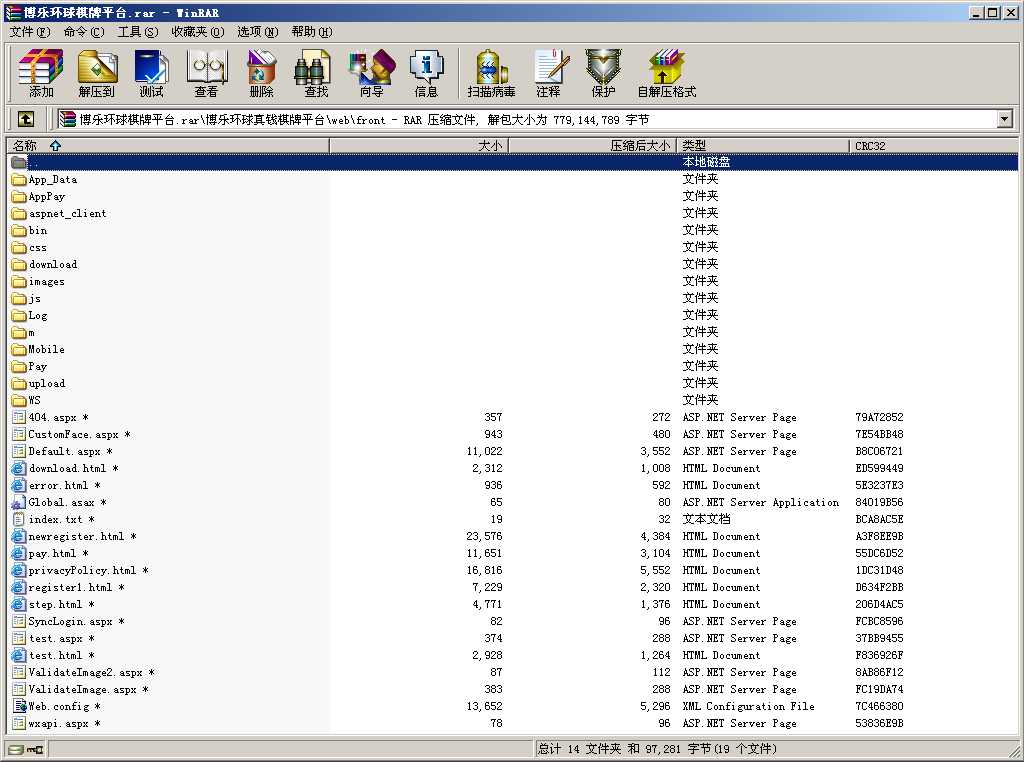Click the 添加 (Add) toolbar icon

click(x=40, y=73)
